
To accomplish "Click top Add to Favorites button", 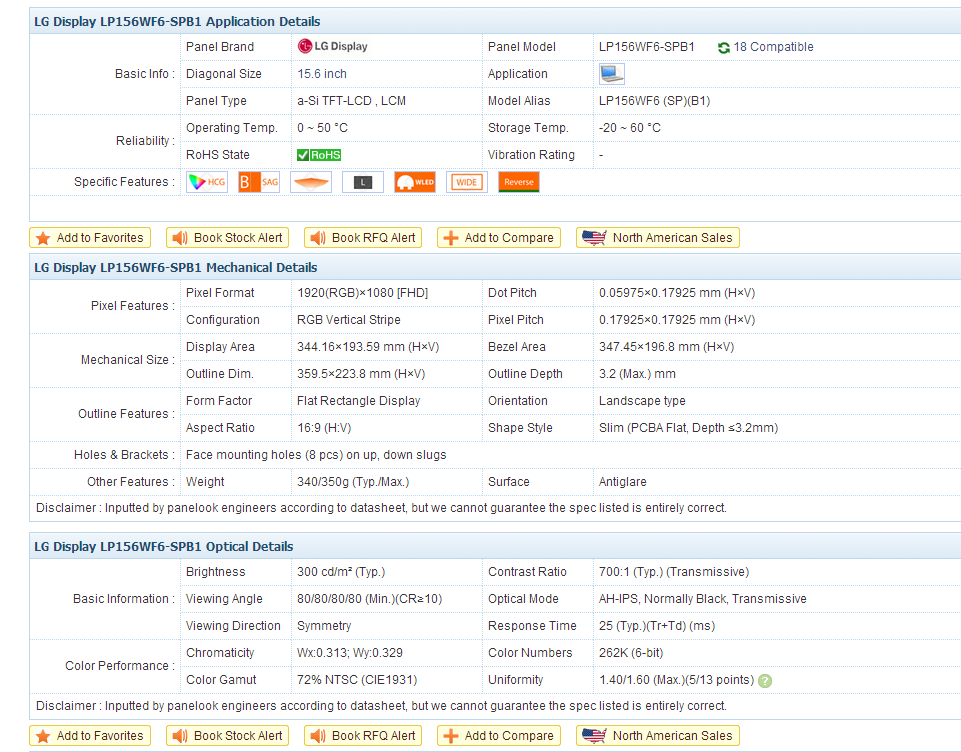I will click(x=89, y=238).
